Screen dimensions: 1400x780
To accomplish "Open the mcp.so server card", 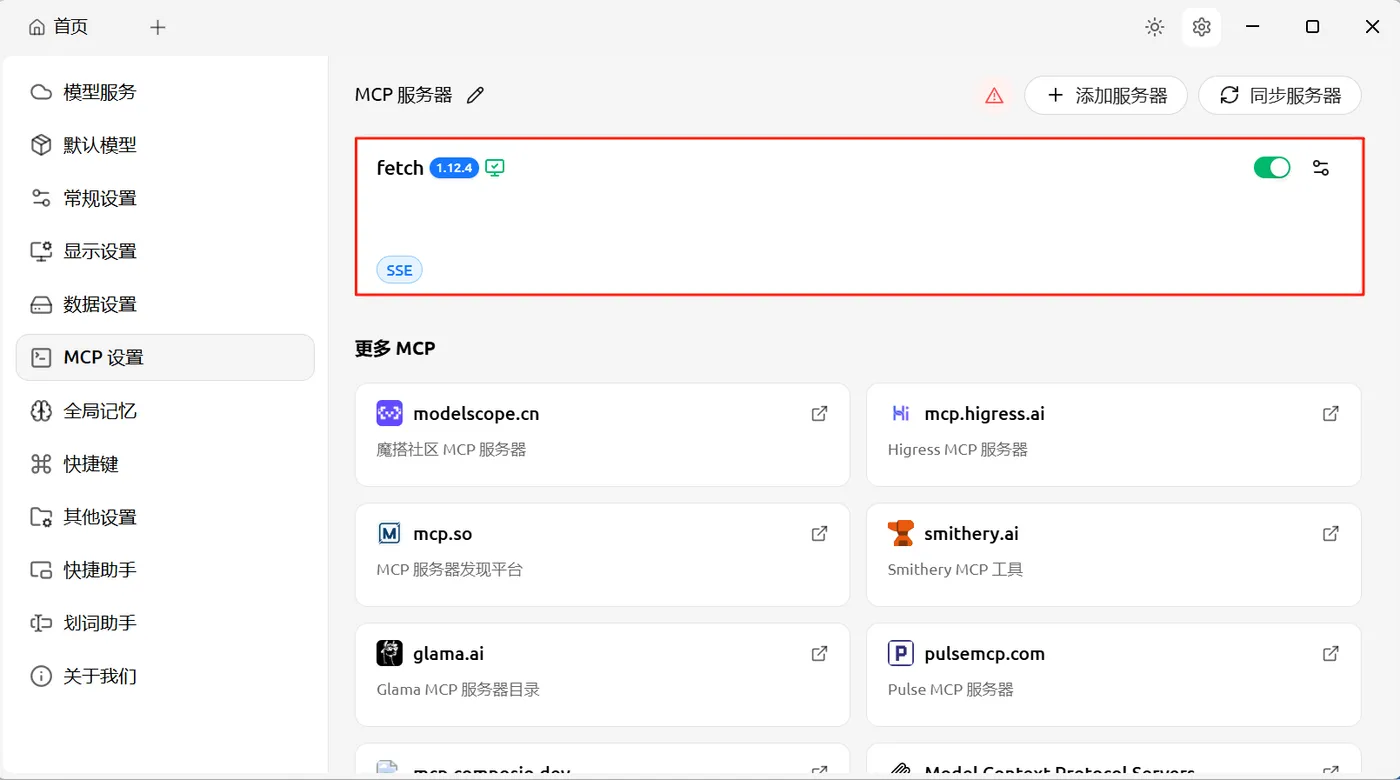I will point(602,554).
